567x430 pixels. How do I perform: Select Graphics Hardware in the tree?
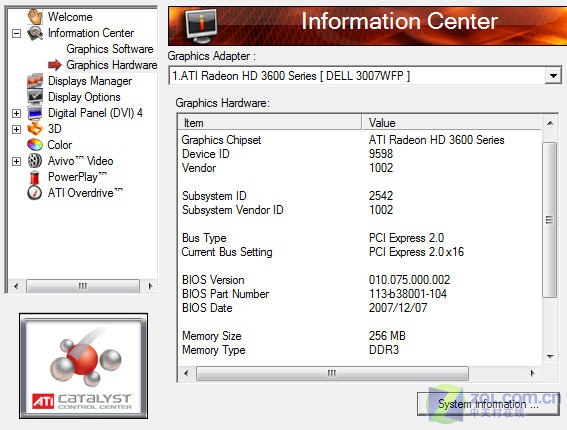111,65
